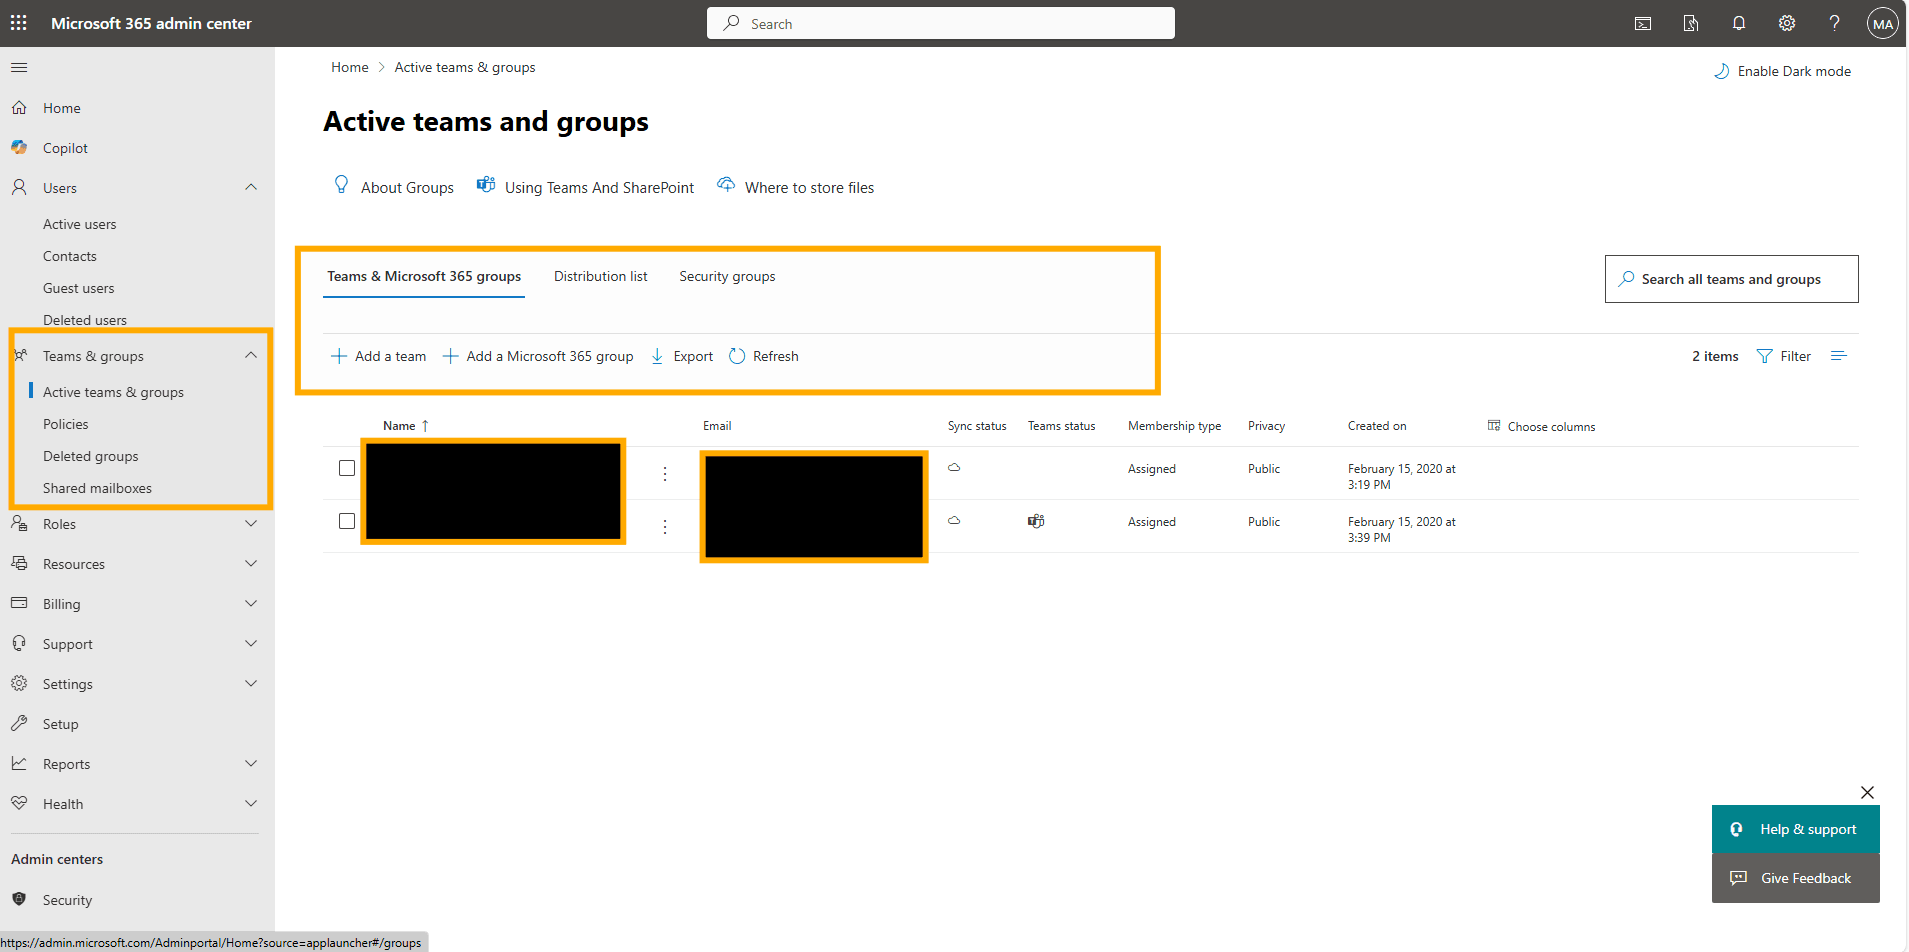Open the app launcher waffle menu
Screen dimensions: 1909x952
pos(18,22)
